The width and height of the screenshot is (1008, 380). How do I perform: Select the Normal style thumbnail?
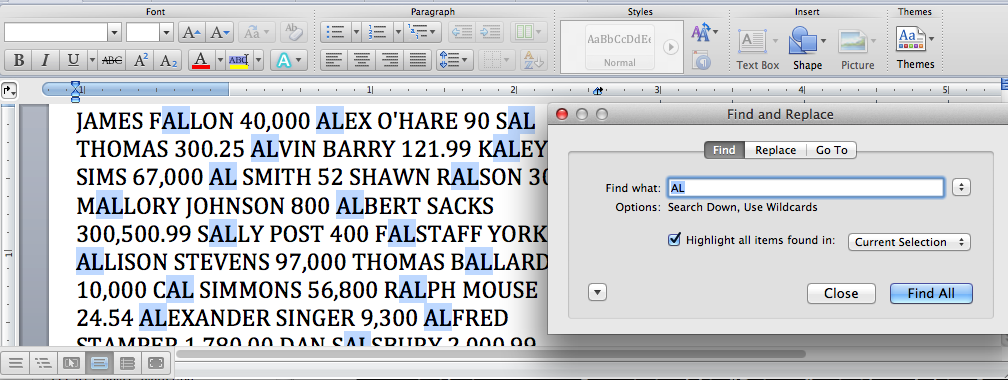(620, 46)
